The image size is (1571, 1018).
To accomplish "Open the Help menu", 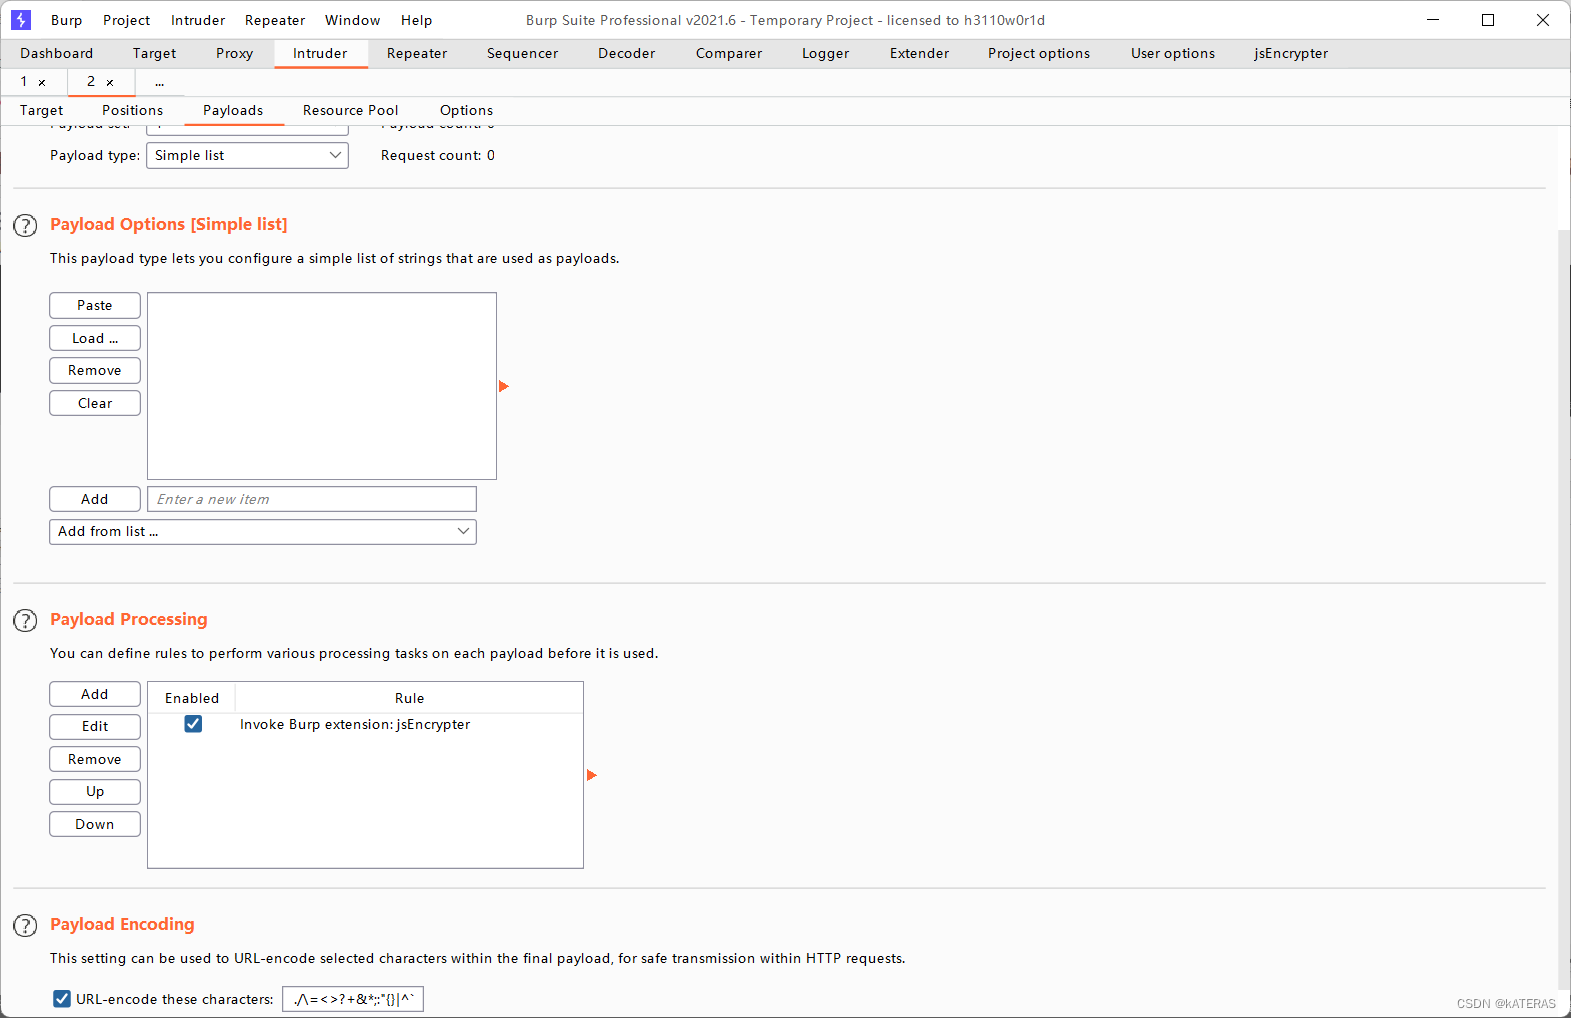I will coord(416,20).
